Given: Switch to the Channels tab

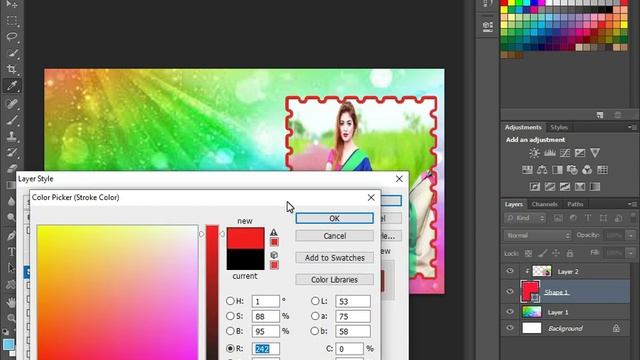Looking at the screenshot, I should [x=544, y=204].
